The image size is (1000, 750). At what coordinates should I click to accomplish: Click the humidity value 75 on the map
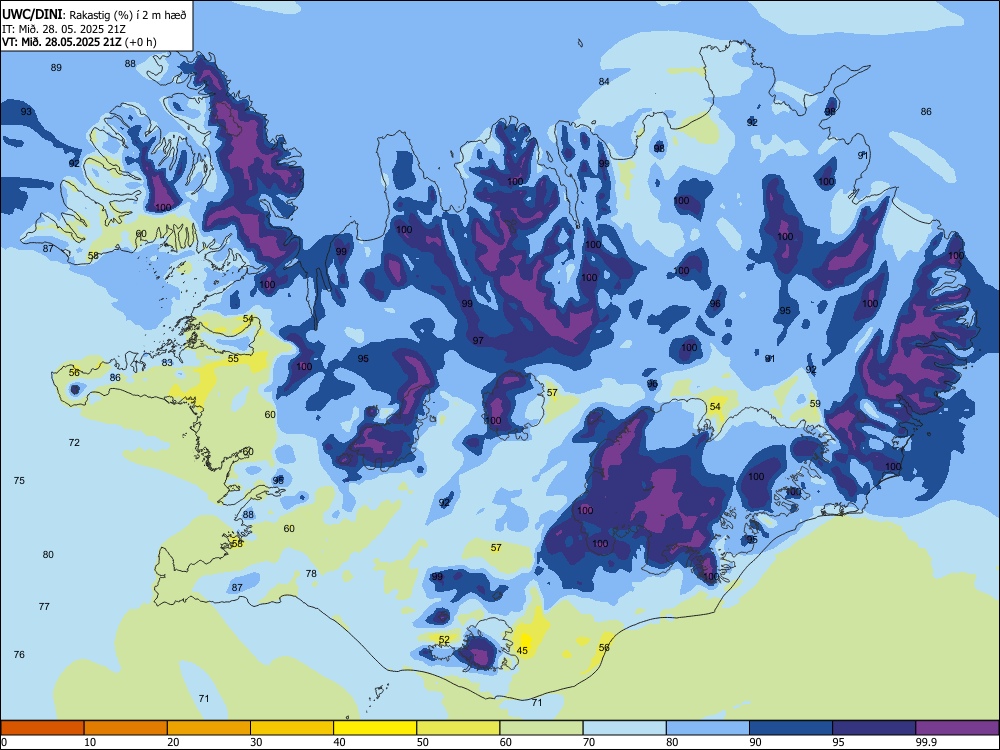[x=19, y=481]
